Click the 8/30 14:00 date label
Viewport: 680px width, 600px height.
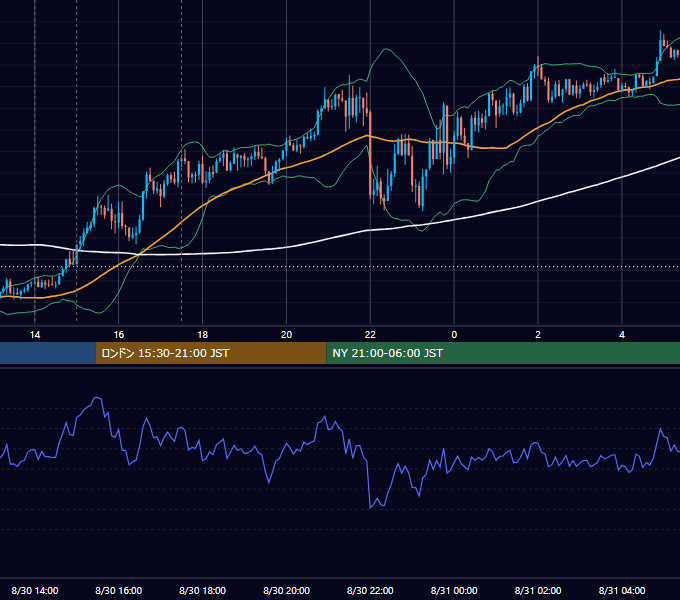tap(35, 590)
